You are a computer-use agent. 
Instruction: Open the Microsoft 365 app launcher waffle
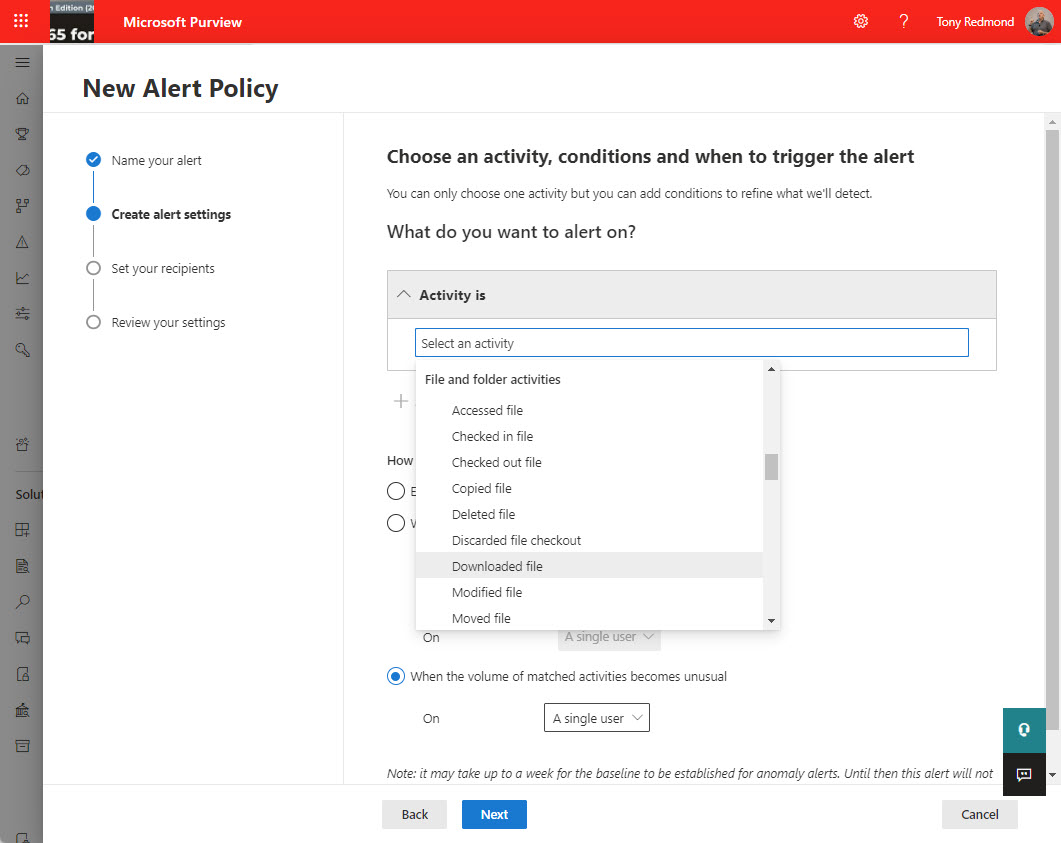click(20, 20)
